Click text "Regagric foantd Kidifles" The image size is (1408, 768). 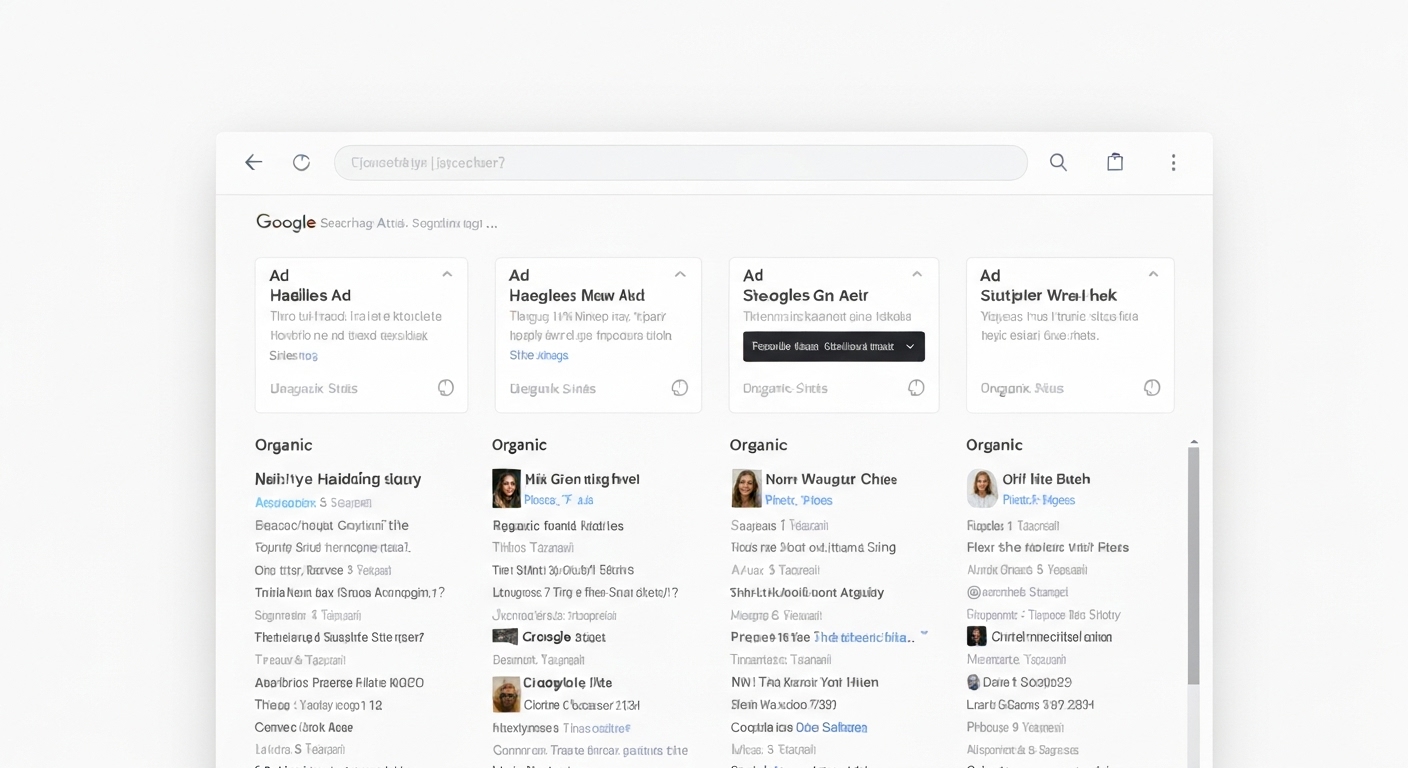point(558,525)
